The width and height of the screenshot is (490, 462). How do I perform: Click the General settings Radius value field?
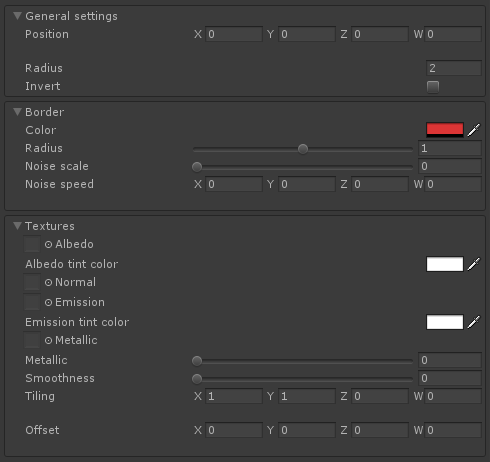click(x=454, y=68)
